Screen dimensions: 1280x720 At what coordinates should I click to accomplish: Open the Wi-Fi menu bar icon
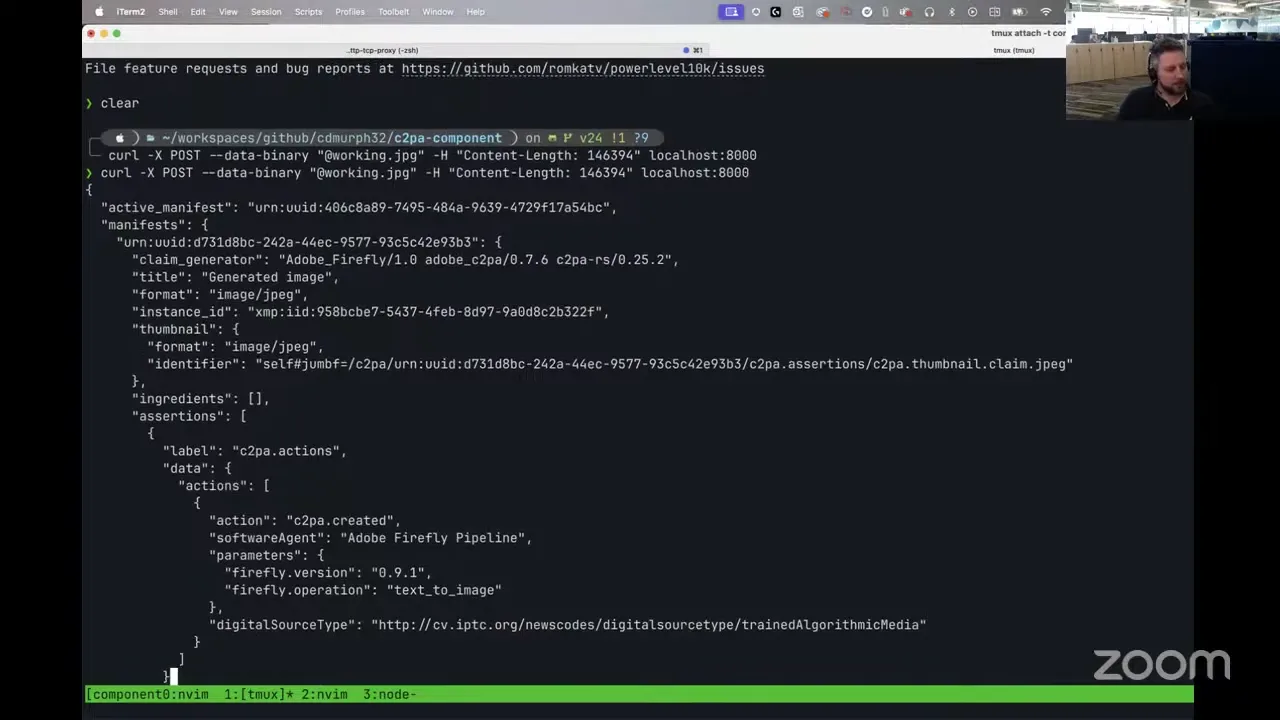click(1046, 12)
